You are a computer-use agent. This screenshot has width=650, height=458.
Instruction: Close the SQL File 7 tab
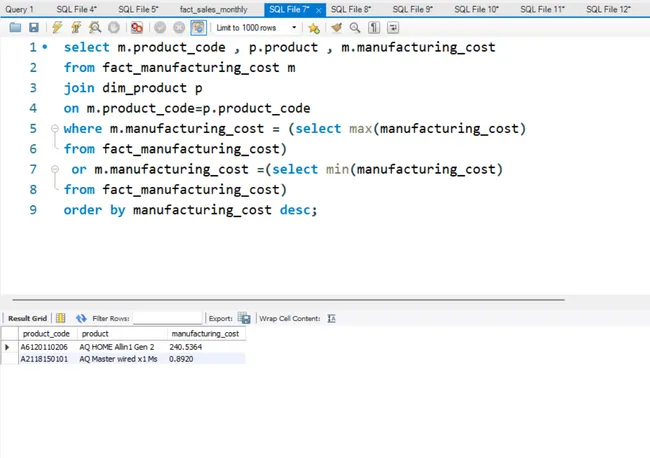pyautogui.click(x=318, y=10)
